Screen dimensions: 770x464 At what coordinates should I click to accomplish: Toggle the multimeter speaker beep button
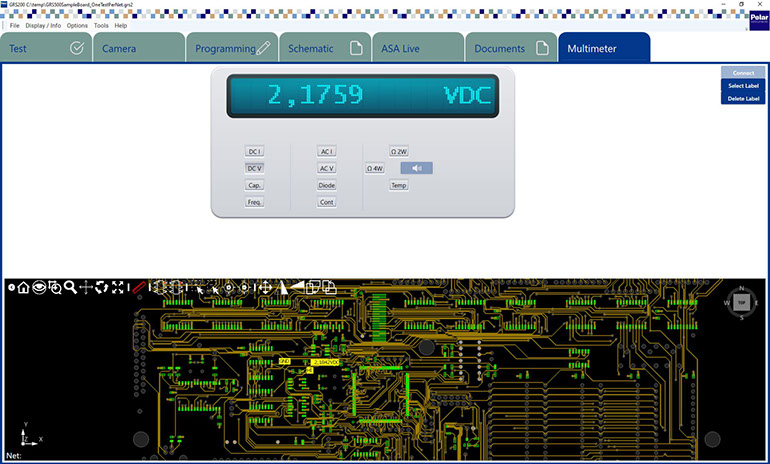coord(417,169)
